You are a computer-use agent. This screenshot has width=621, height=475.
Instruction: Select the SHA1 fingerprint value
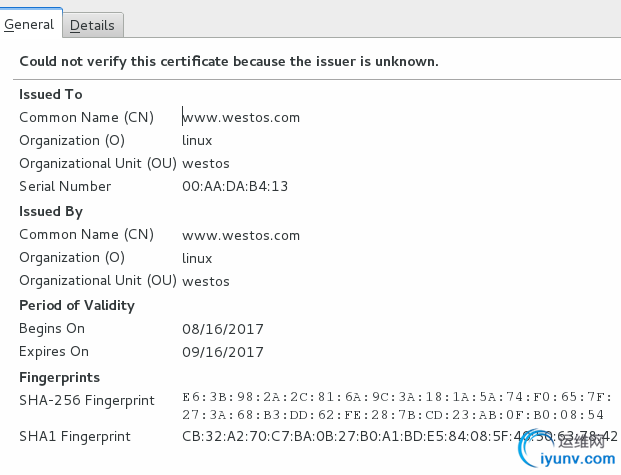pos(400,436)
